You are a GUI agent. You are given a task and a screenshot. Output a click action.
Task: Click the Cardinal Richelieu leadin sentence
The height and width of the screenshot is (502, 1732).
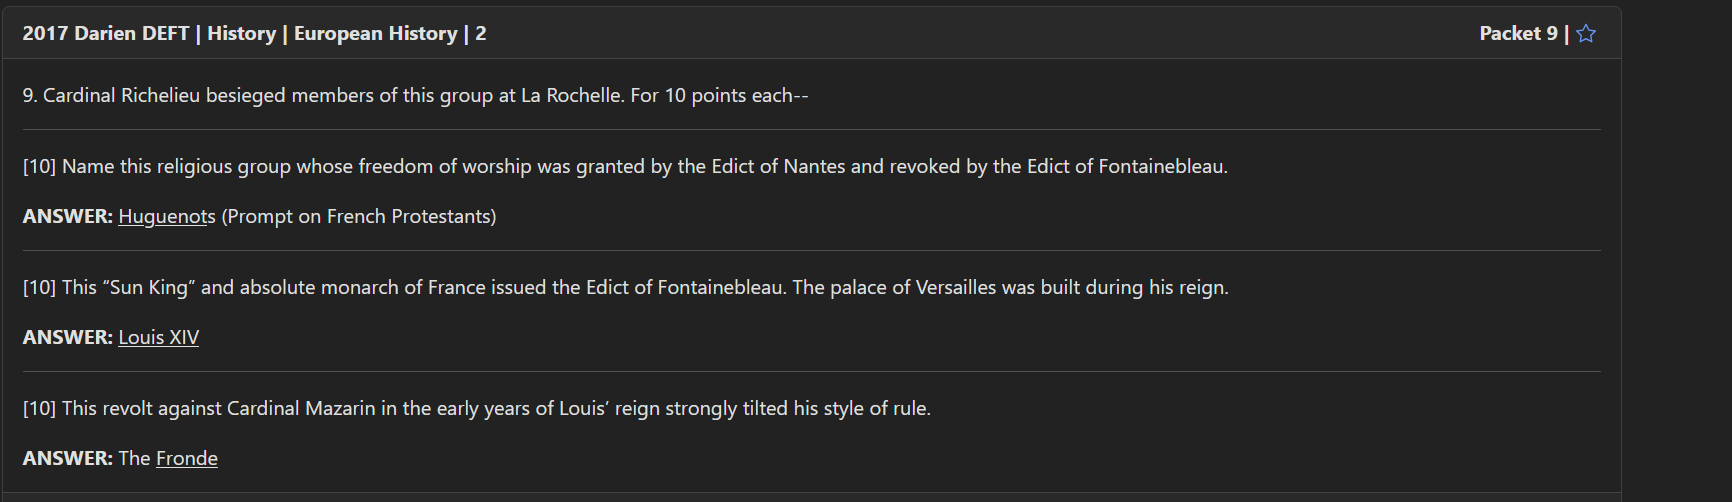coord(415,96)
